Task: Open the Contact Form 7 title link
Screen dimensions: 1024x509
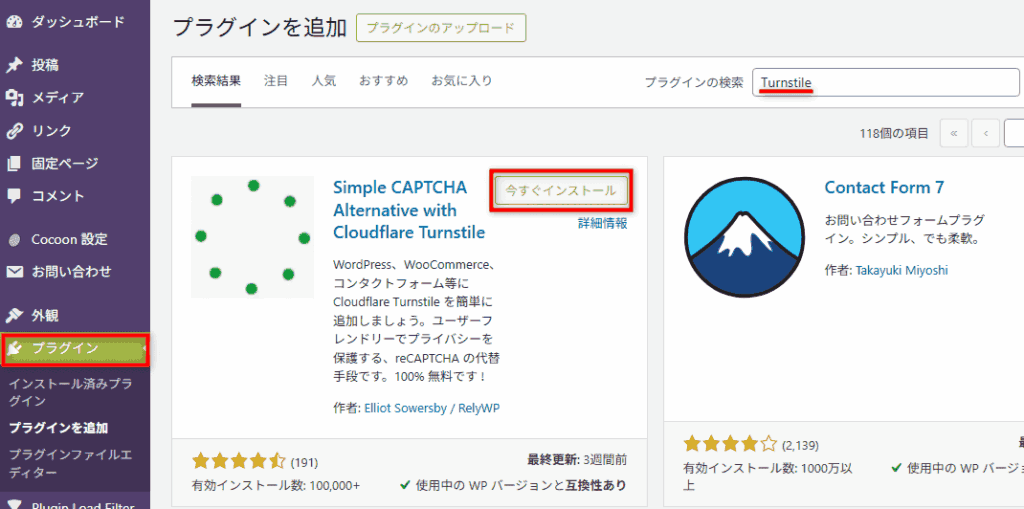Action: pyautogui.click(x=884, y=187)
